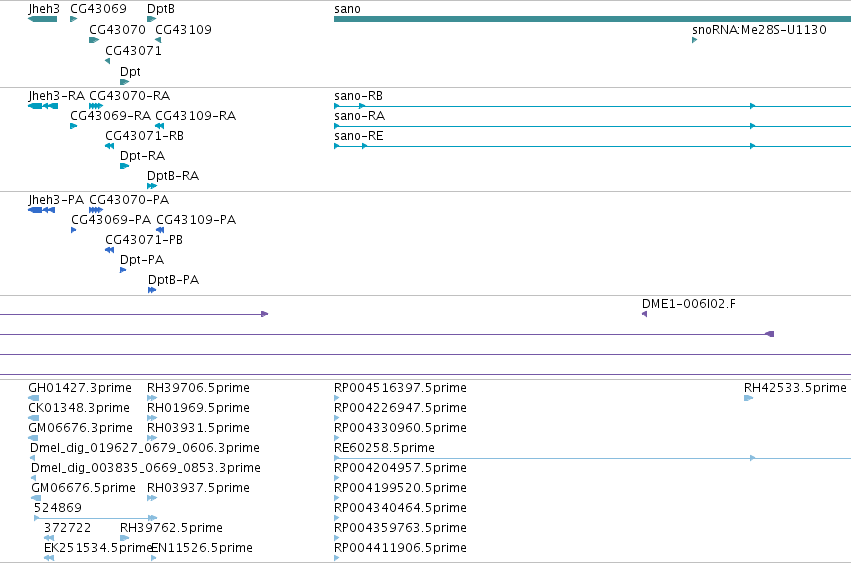The width and height of the screenshot is (851, 563).
Task: Click the Jheh3-PA protein feature
Action: click(41, 210)
